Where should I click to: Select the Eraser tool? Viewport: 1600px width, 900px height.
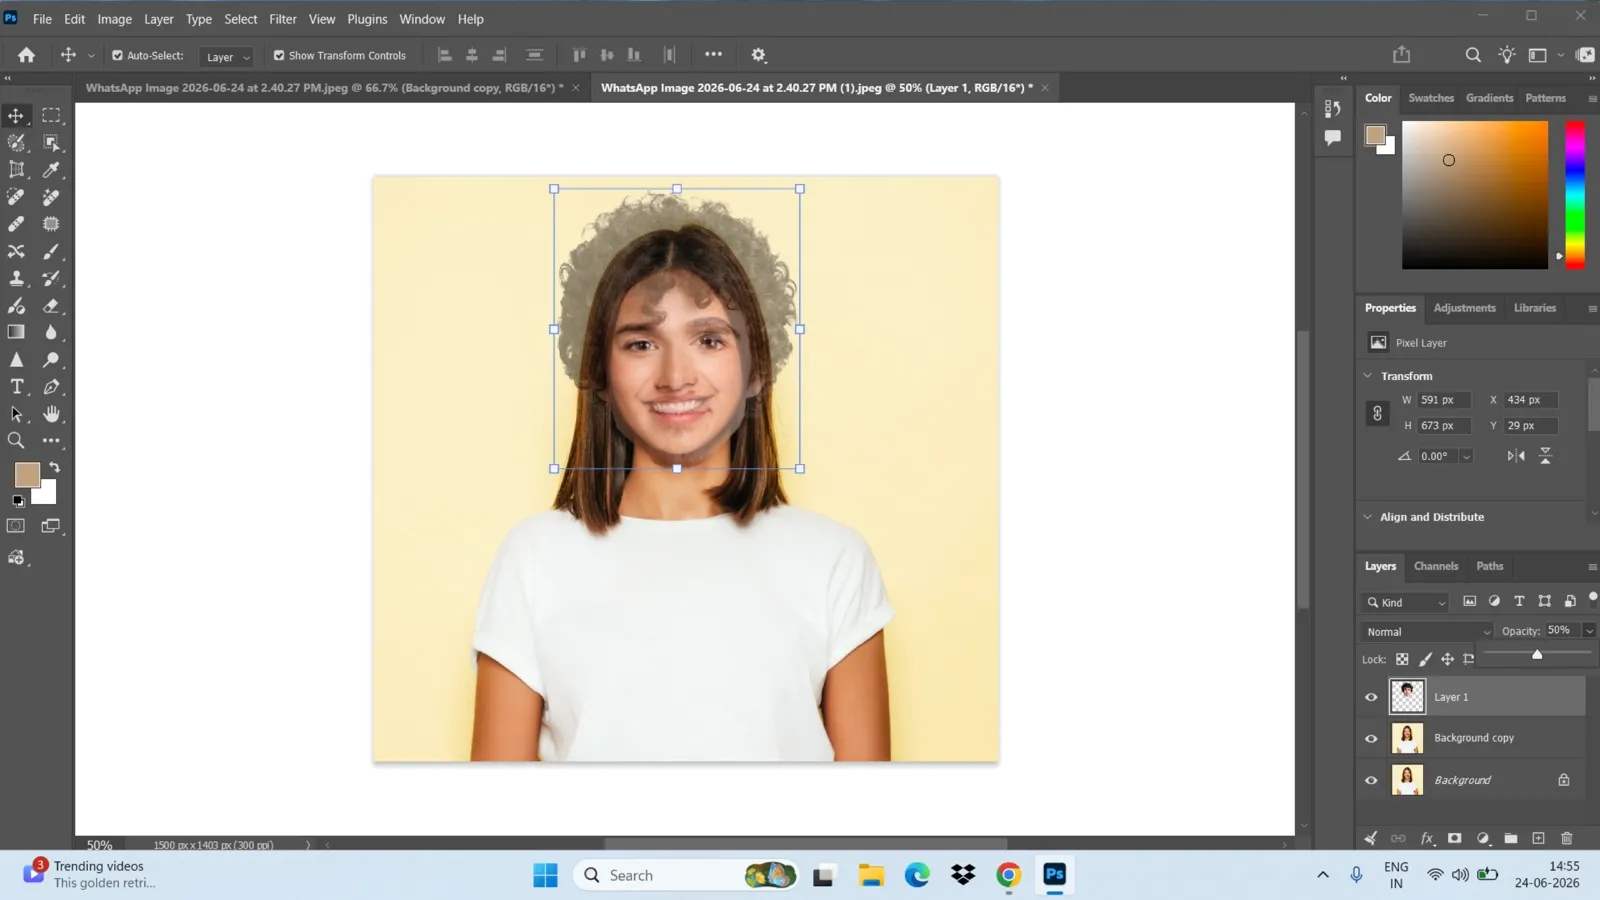pyautogui.click(x=51, y=306)
